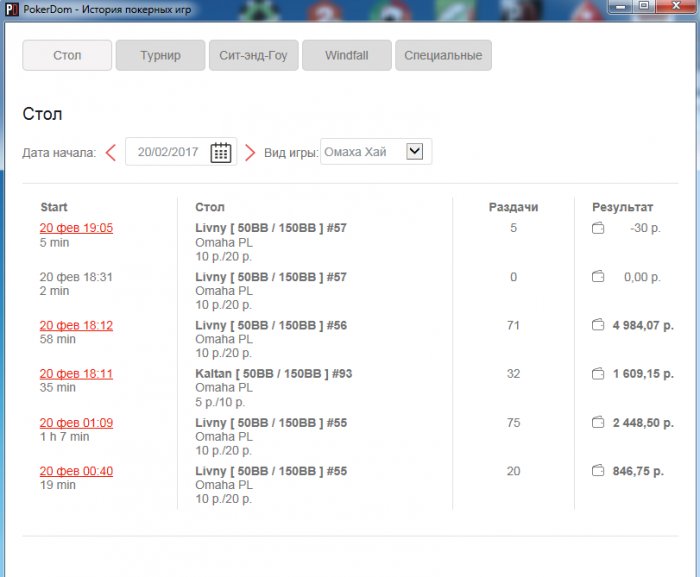
Task: Select the Результат column header
Action: click(622, 207)
